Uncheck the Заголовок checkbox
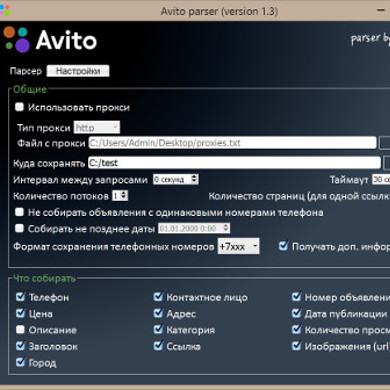390x390 pixels. point(20,346)
